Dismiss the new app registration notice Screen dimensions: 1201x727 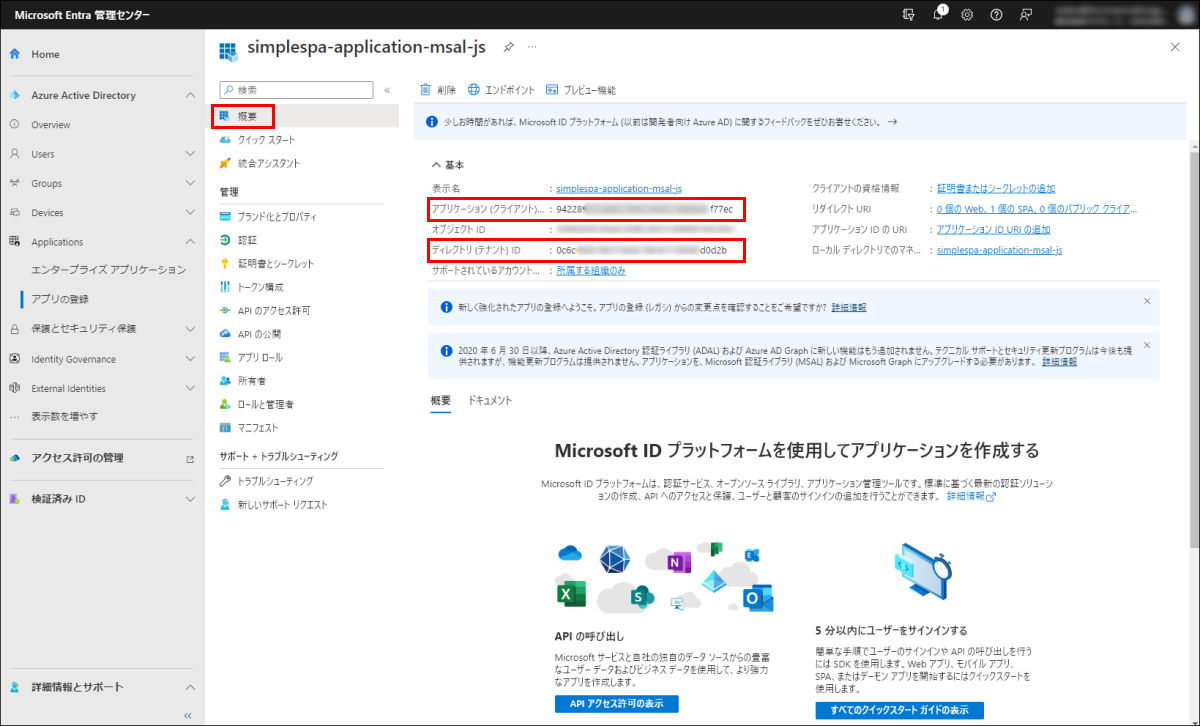[x=1147, y=300]
